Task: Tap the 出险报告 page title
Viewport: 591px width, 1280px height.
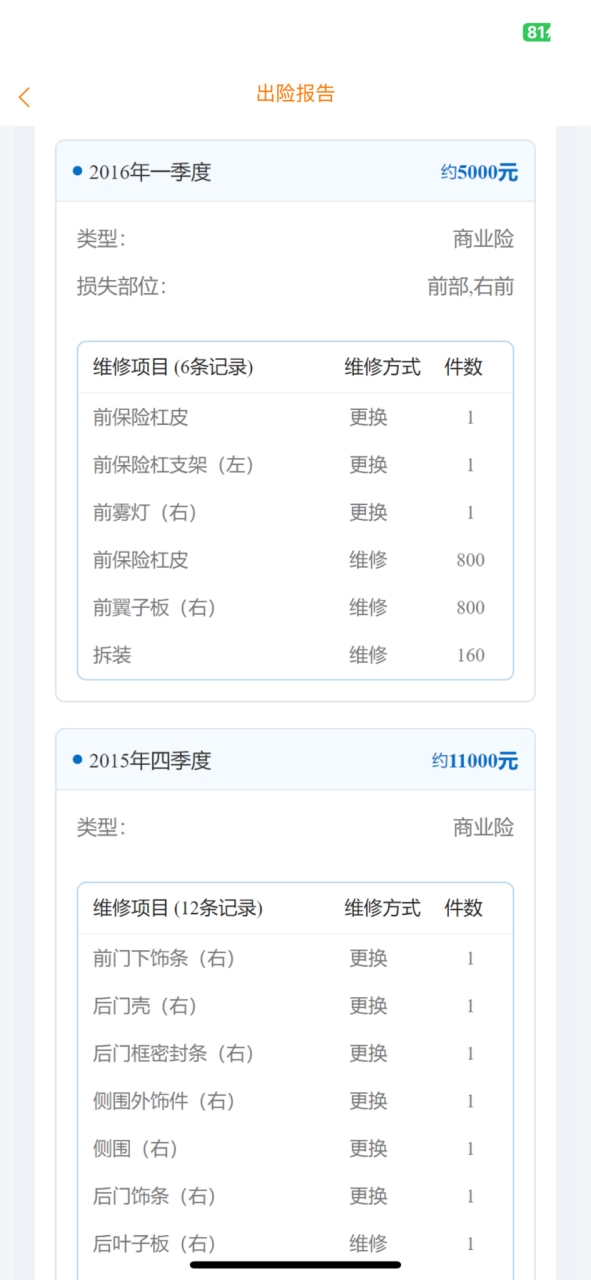Action: (x=296, y=94)
